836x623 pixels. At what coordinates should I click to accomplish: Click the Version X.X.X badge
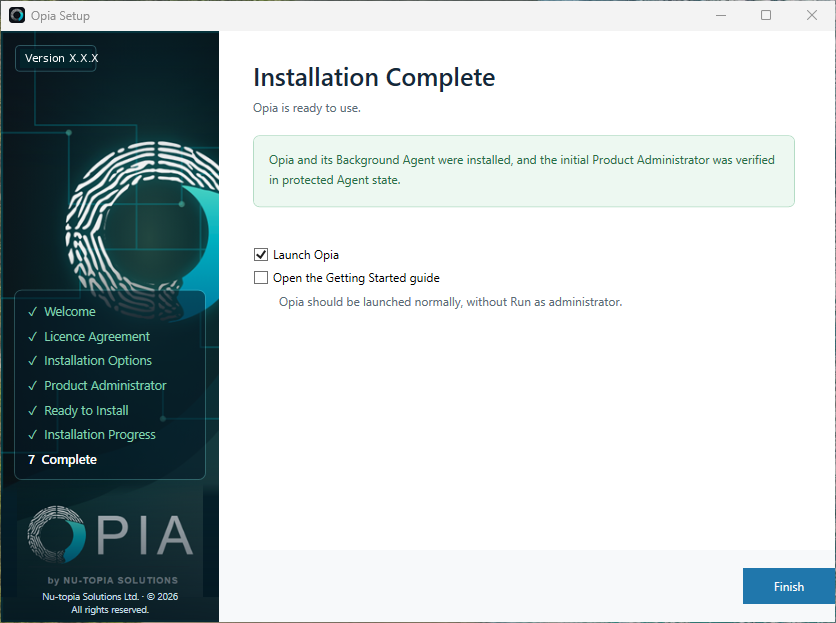click(x=56, y=58)
